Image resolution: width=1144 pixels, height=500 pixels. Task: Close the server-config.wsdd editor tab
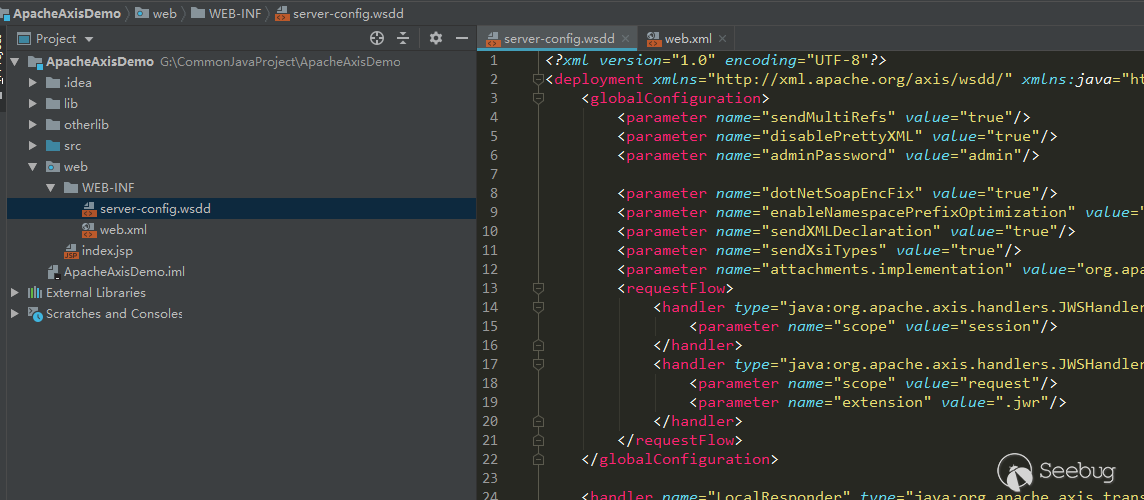626,39
